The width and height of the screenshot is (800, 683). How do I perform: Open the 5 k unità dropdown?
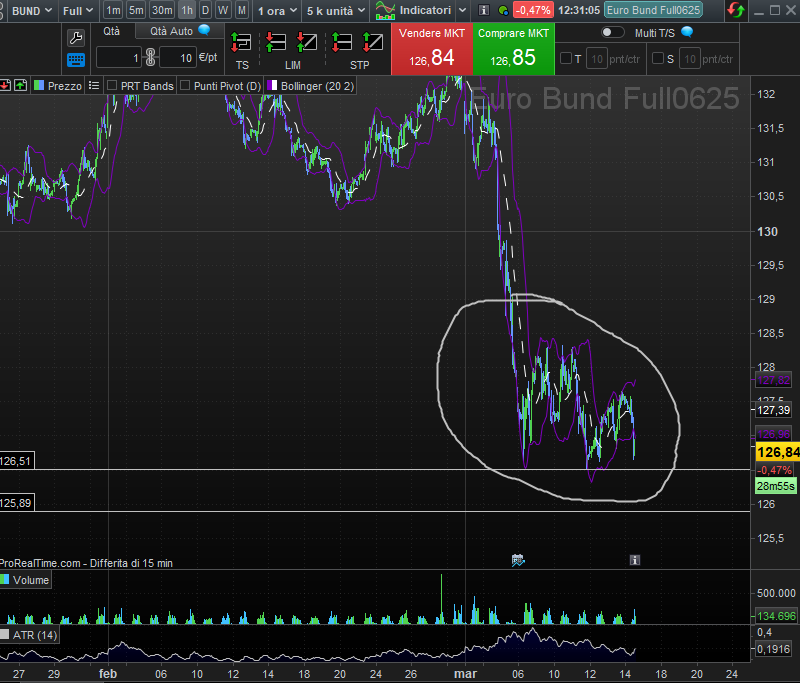click(x=335, y=11)
